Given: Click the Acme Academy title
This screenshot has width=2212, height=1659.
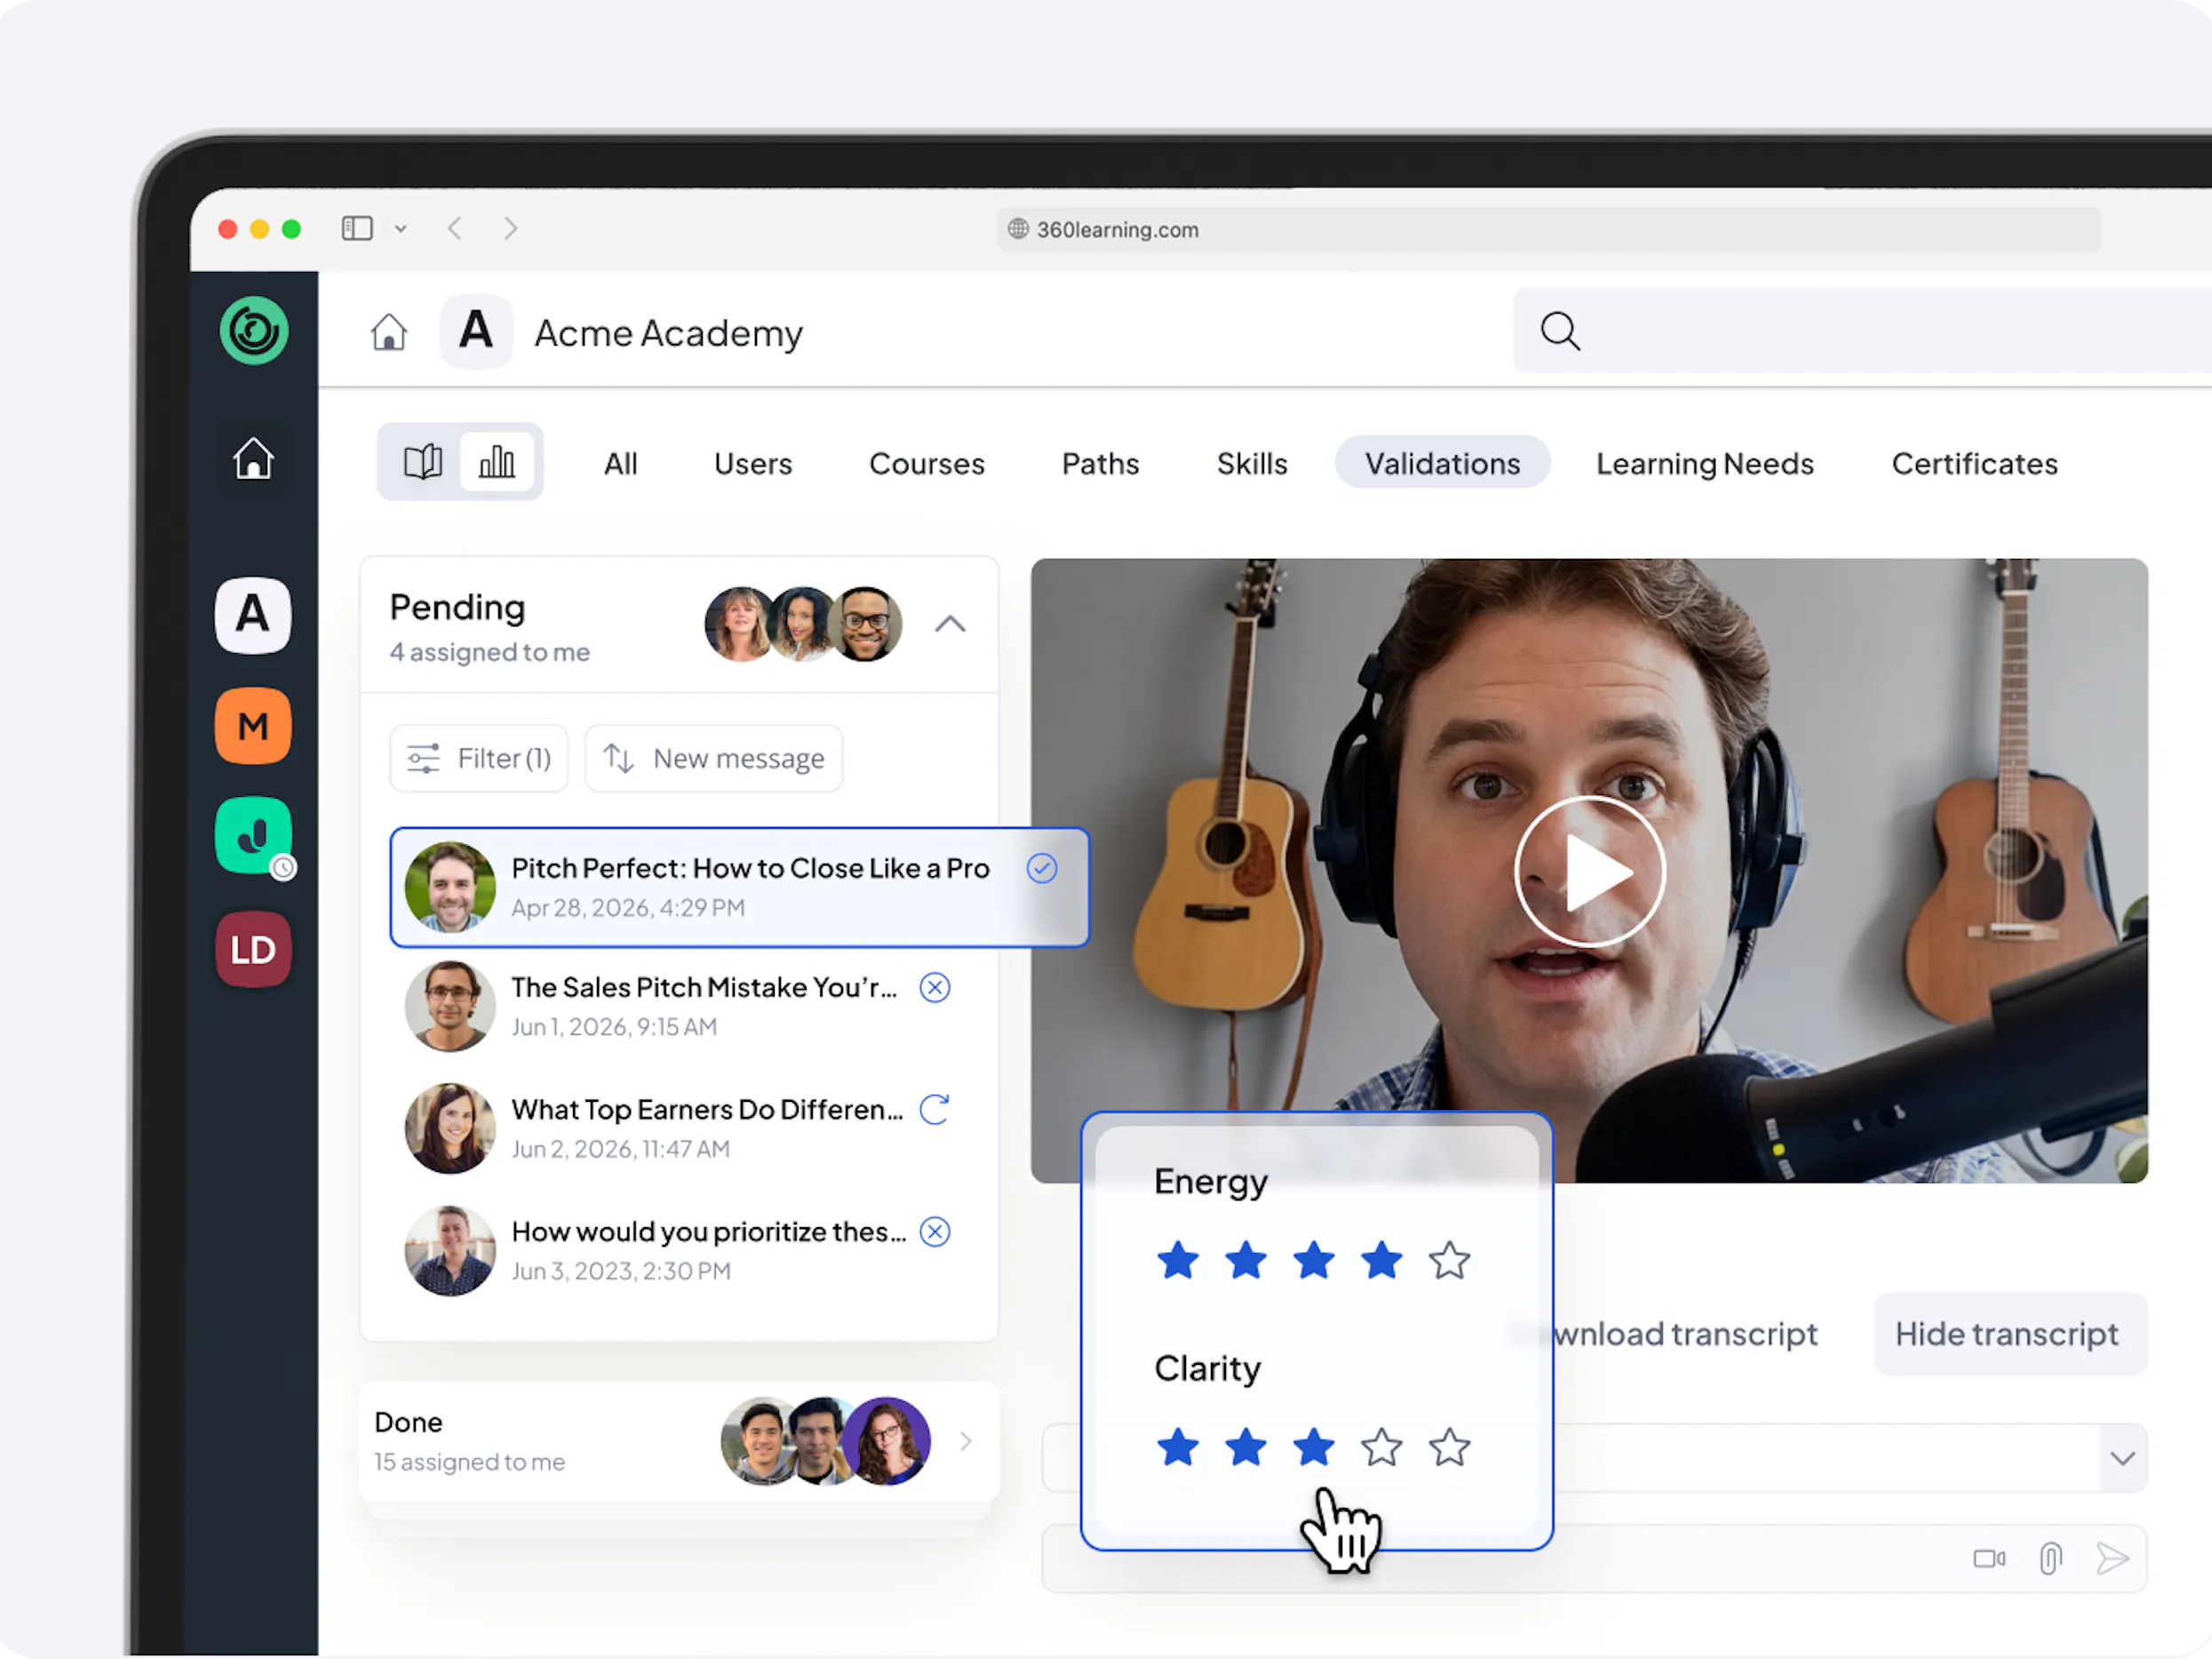Looking at the screenshot, I should point(668,333).
